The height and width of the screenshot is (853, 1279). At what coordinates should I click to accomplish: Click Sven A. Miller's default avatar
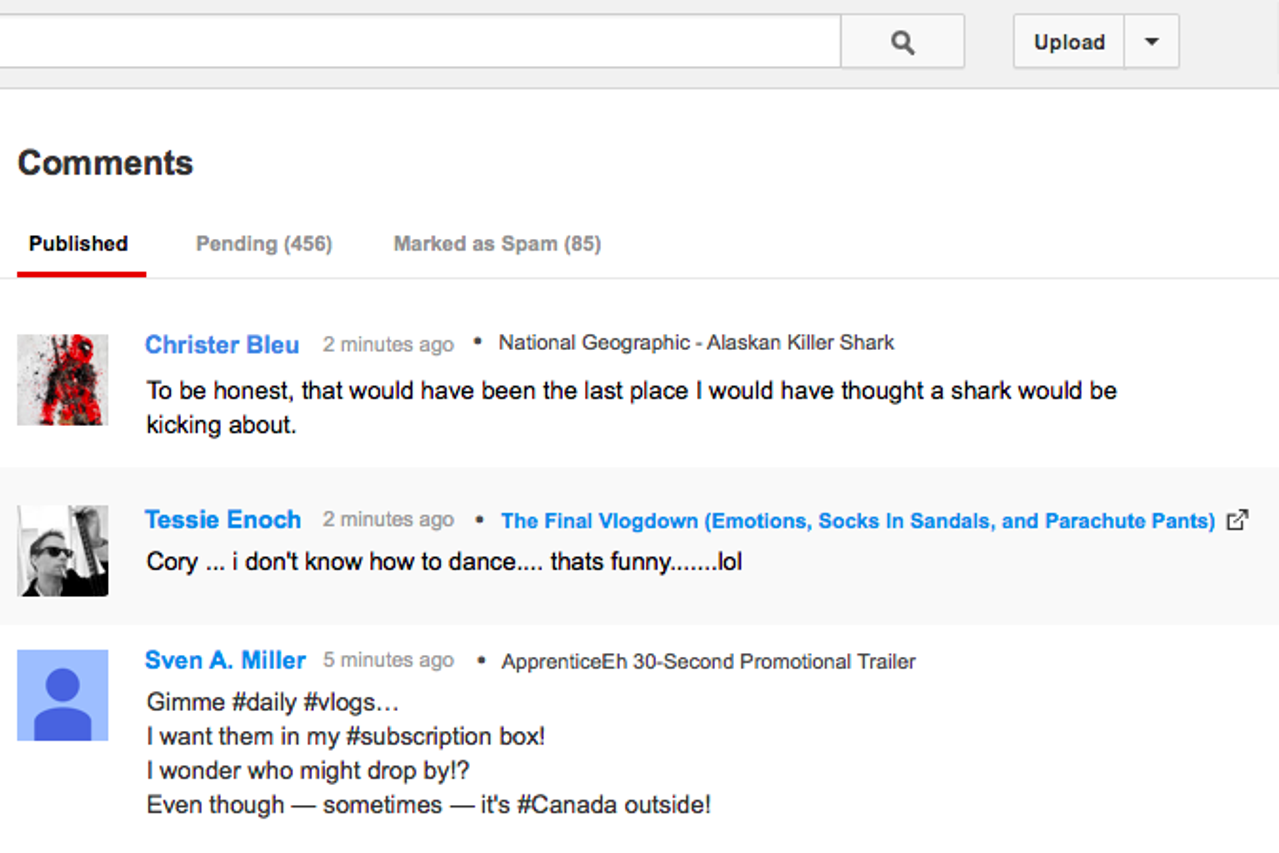[63, 695]
